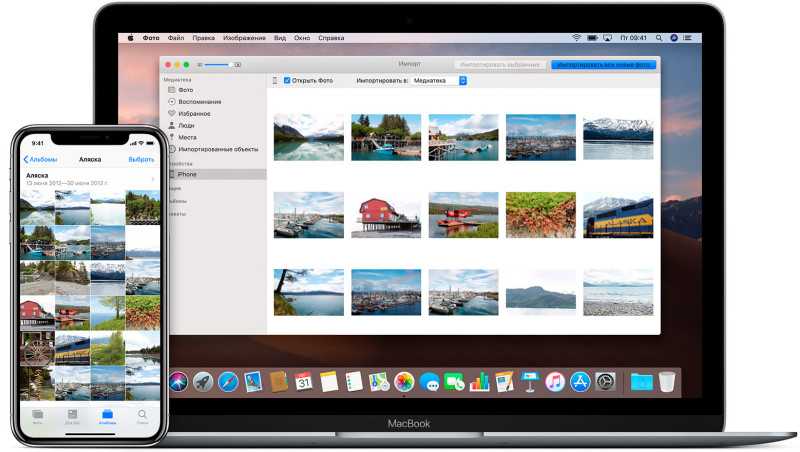Open the Вид menu
Screen dimensions: 800x452
click(280, 38)
